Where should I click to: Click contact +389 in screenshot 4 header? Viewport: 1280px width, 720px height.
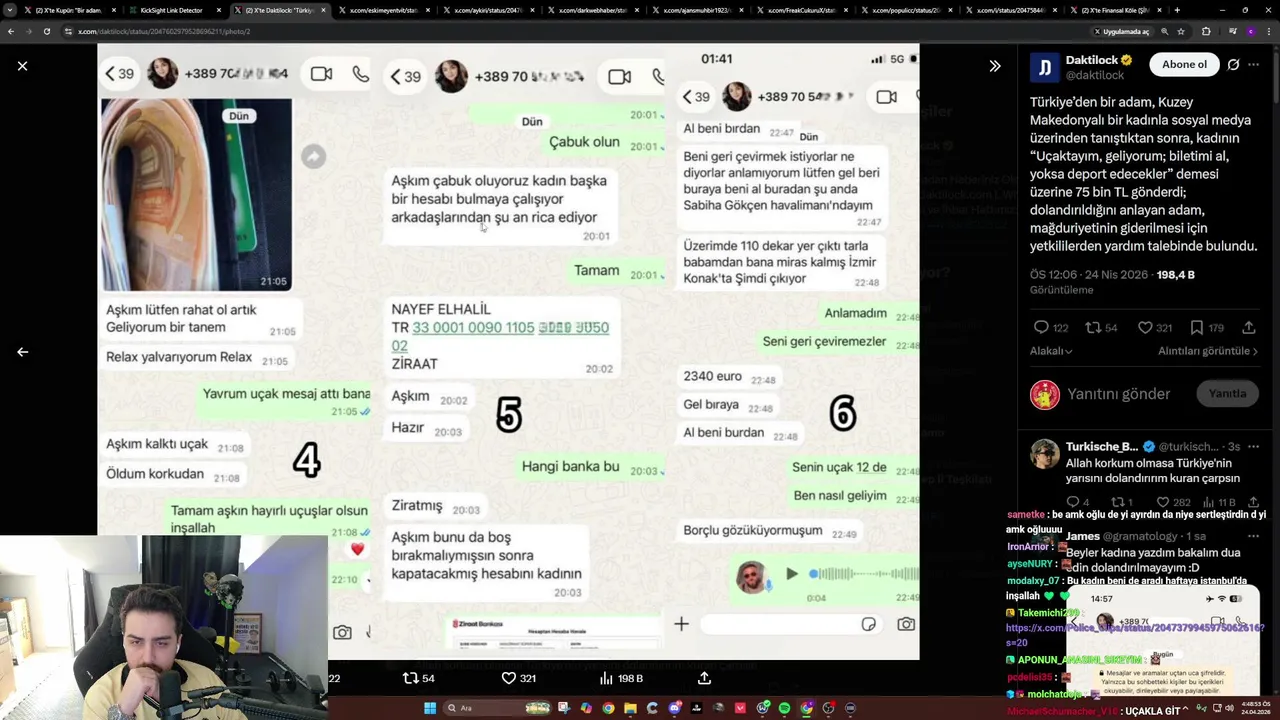coord(238,74)
